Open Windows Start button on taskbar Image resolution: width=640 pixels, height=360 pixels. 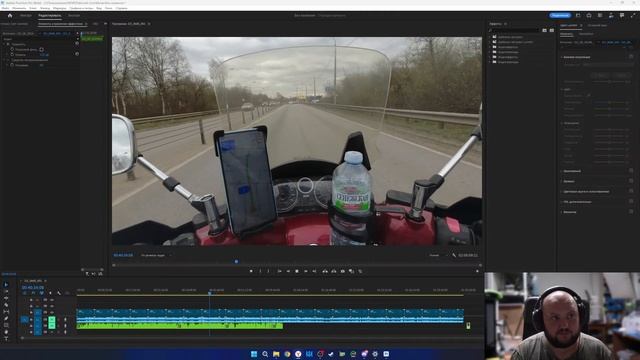click(x=254, y=354)
